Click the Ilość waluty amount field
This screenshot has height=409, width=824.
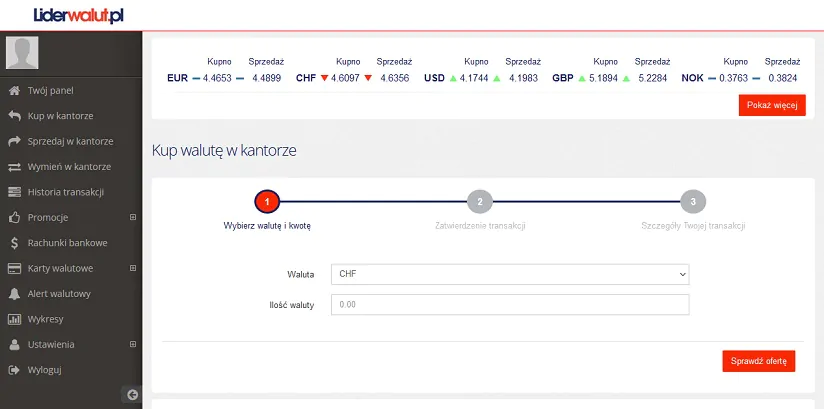511,305
